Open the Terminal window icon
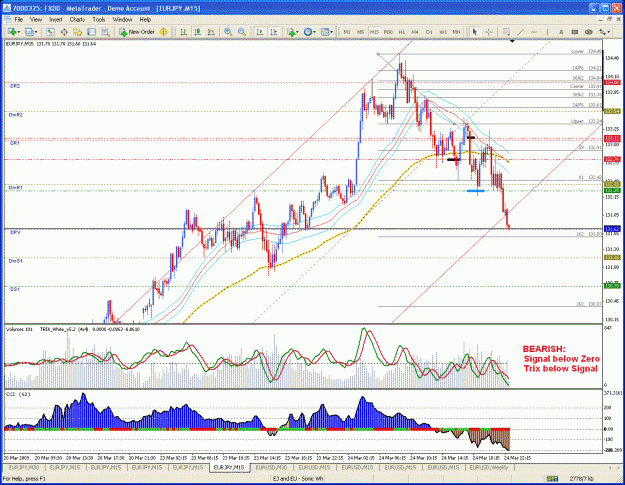The image size is (625, 485). [91, 32]
